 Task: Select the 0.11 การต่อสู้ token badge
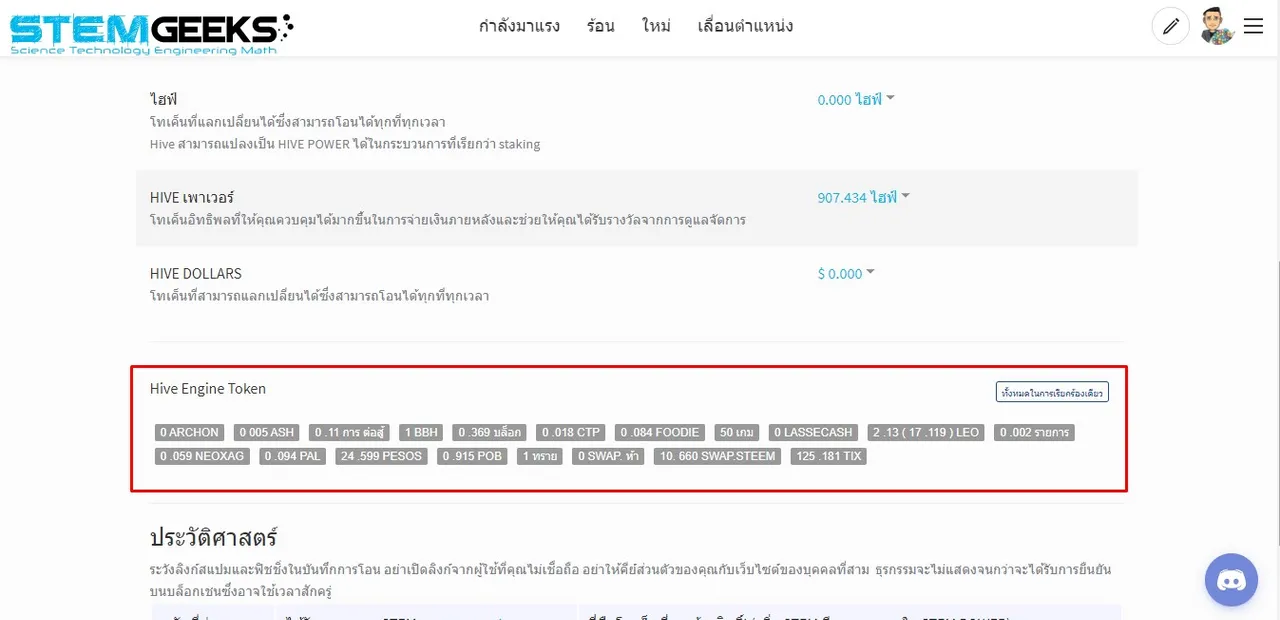349,432
